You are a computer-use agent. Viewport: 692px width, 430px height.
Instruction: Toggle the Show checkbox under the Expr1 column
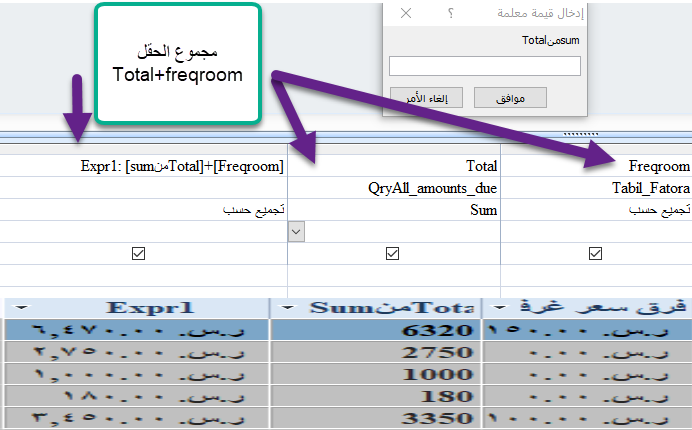138,254
